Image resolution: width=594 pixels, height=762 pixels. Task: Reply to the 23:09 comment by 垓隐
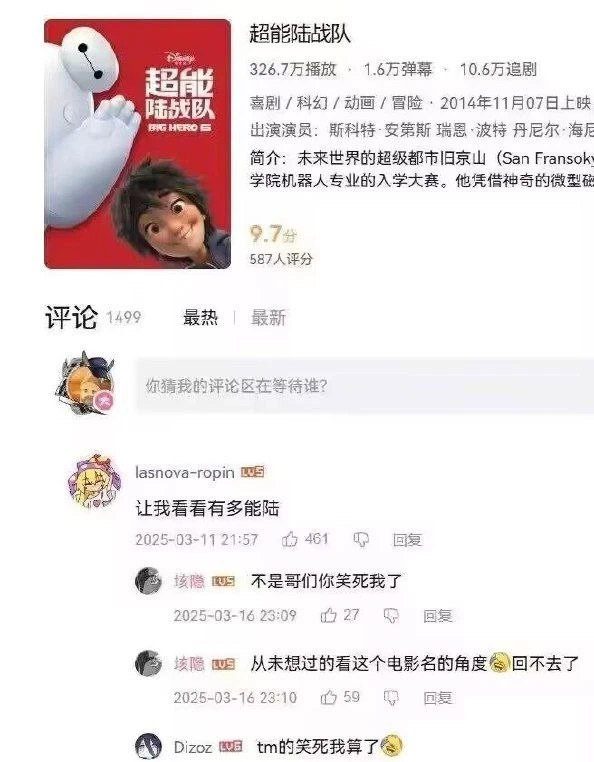(x=438, y=616)
